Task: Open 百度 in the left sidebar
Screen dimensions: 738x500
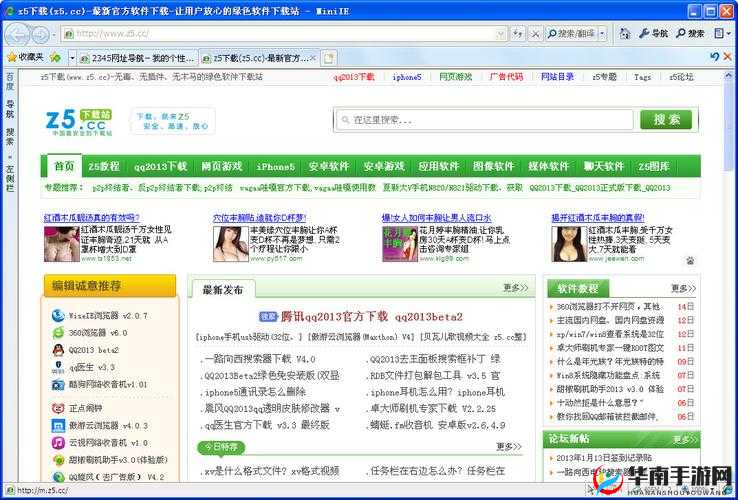Action: (x=10, y=81)
